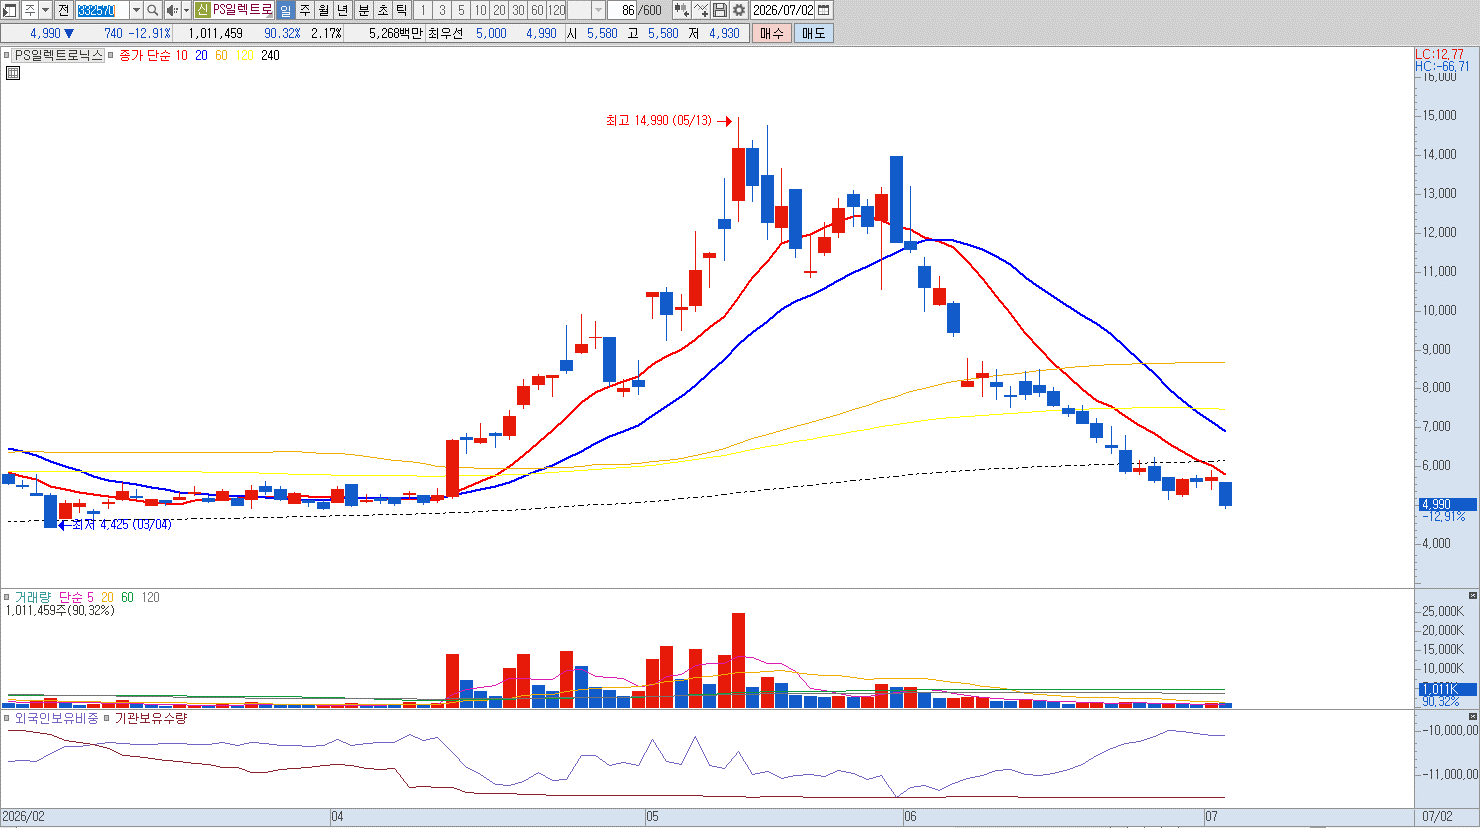The image size is (1480, 828).
Task: Select the minute (분) chart tab
Action: click(363, 10)
